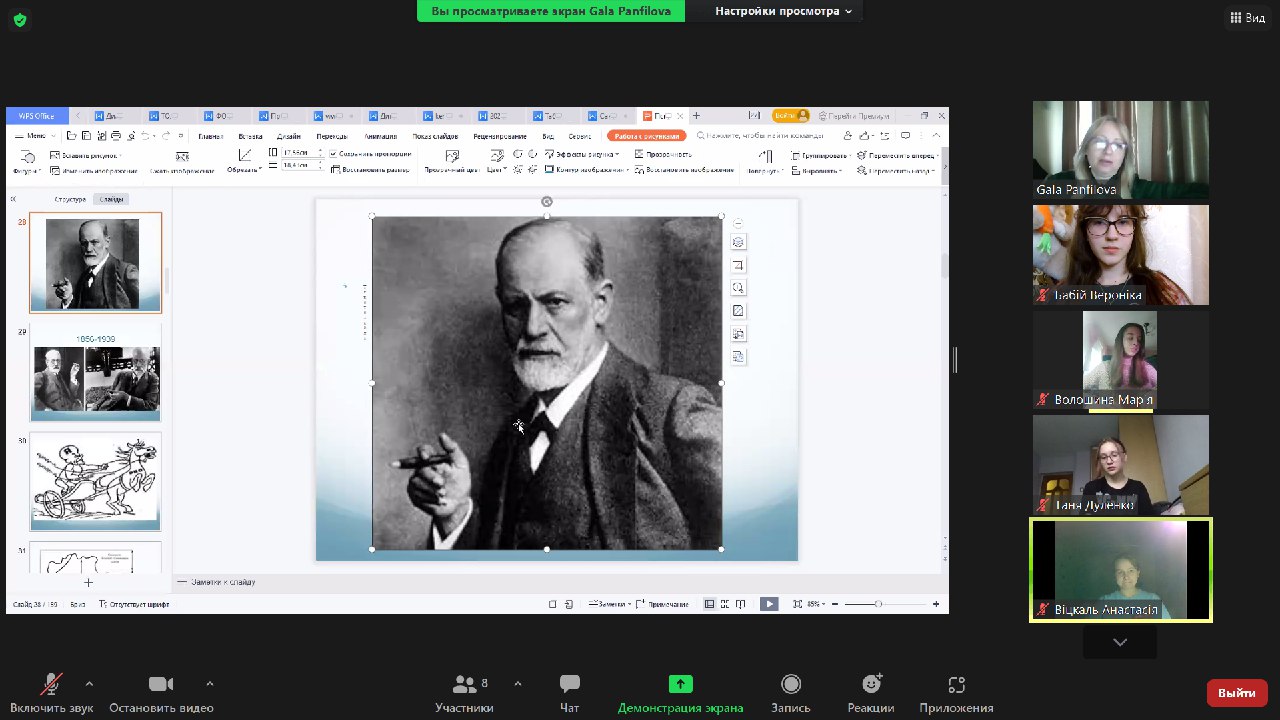Switch to the Структура panel tab

[70, 199]
